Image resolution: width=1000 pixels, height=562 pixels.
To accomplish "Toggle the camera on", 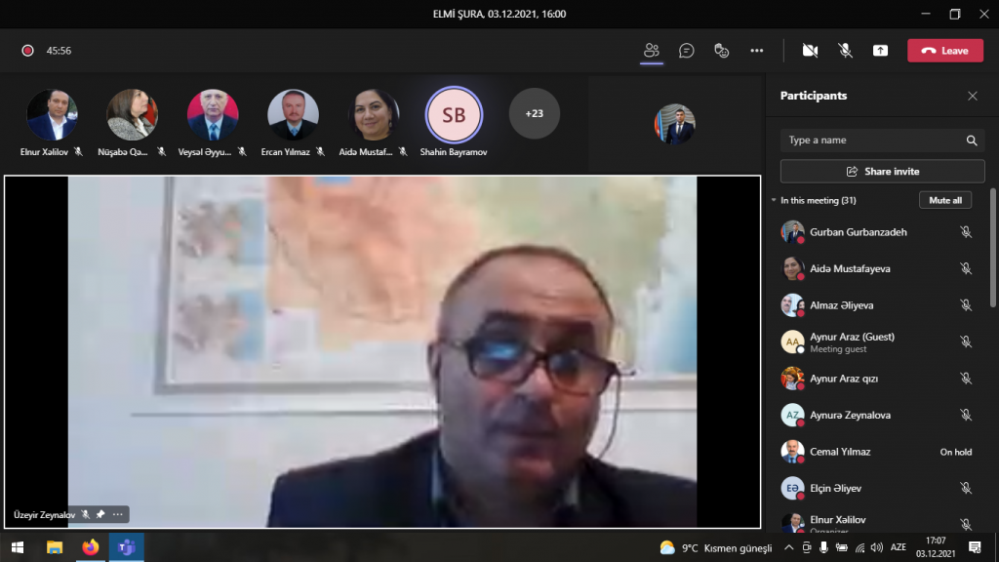I will click(x=810, y=50).
